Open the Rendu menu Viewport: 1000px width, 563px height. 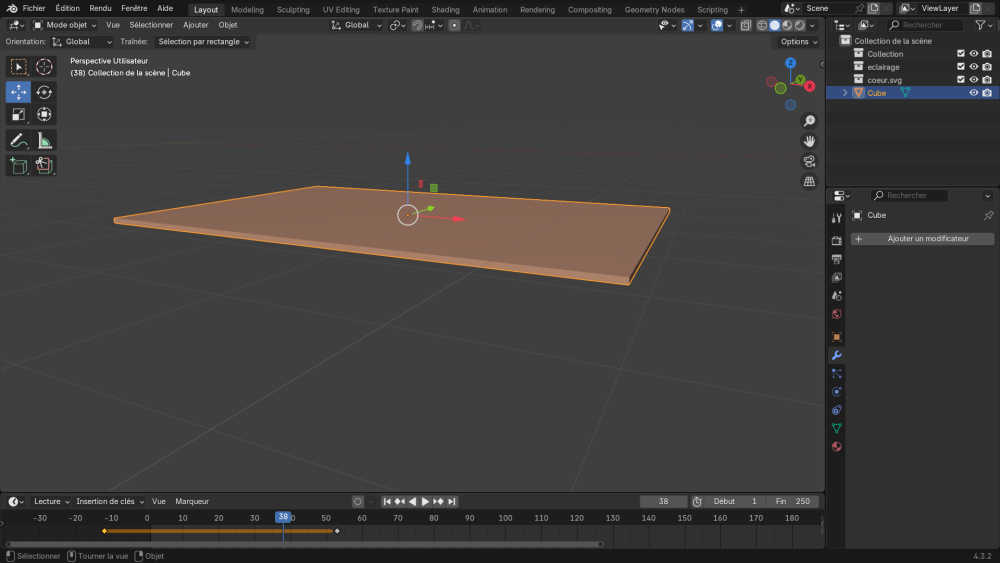point(100,8)
